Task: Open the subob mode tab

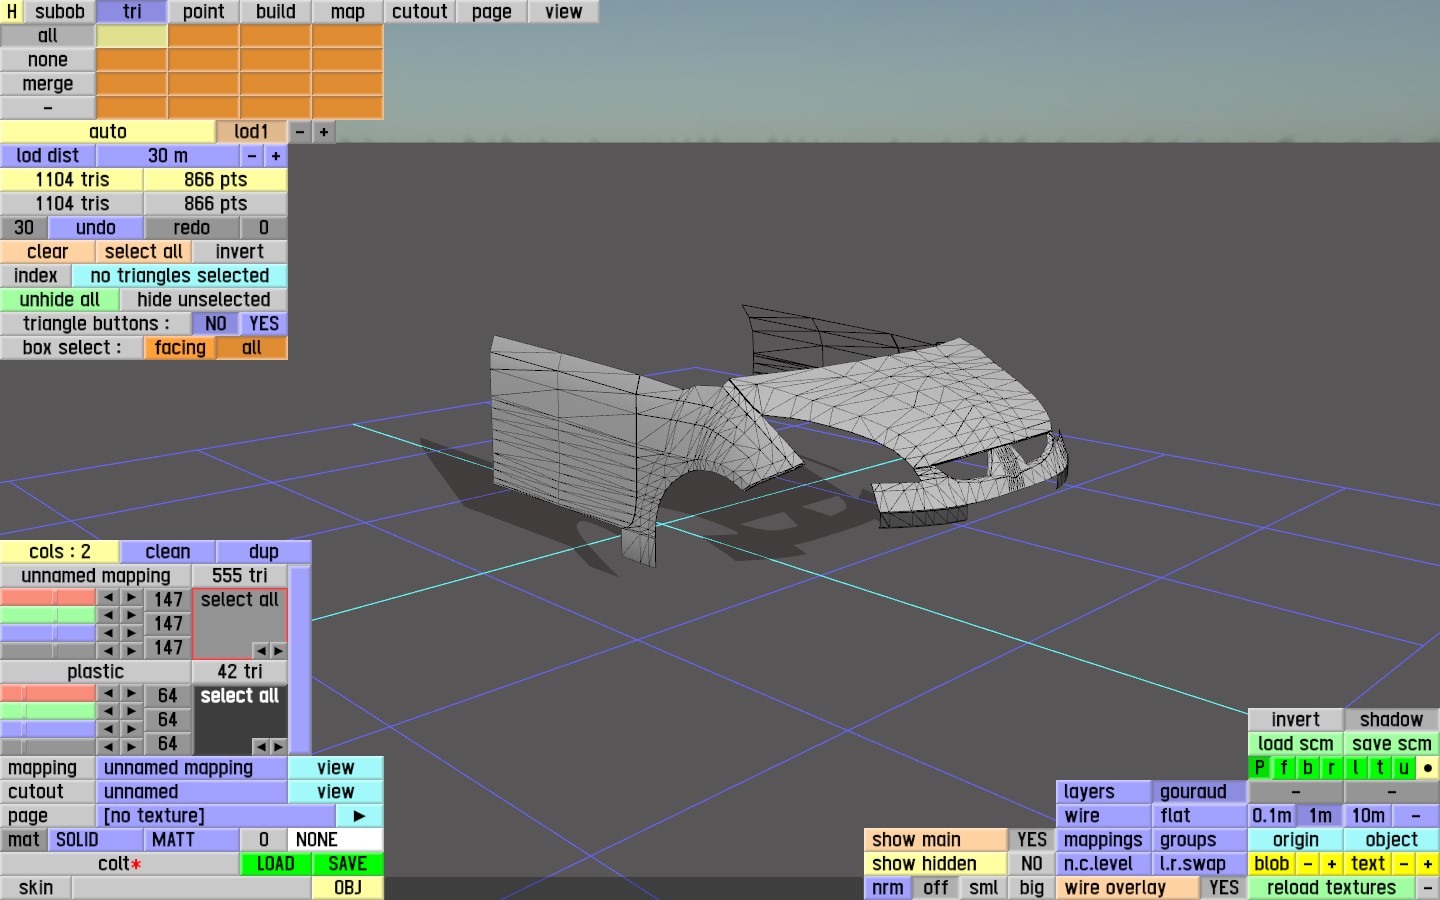Action: pos(60,12)
